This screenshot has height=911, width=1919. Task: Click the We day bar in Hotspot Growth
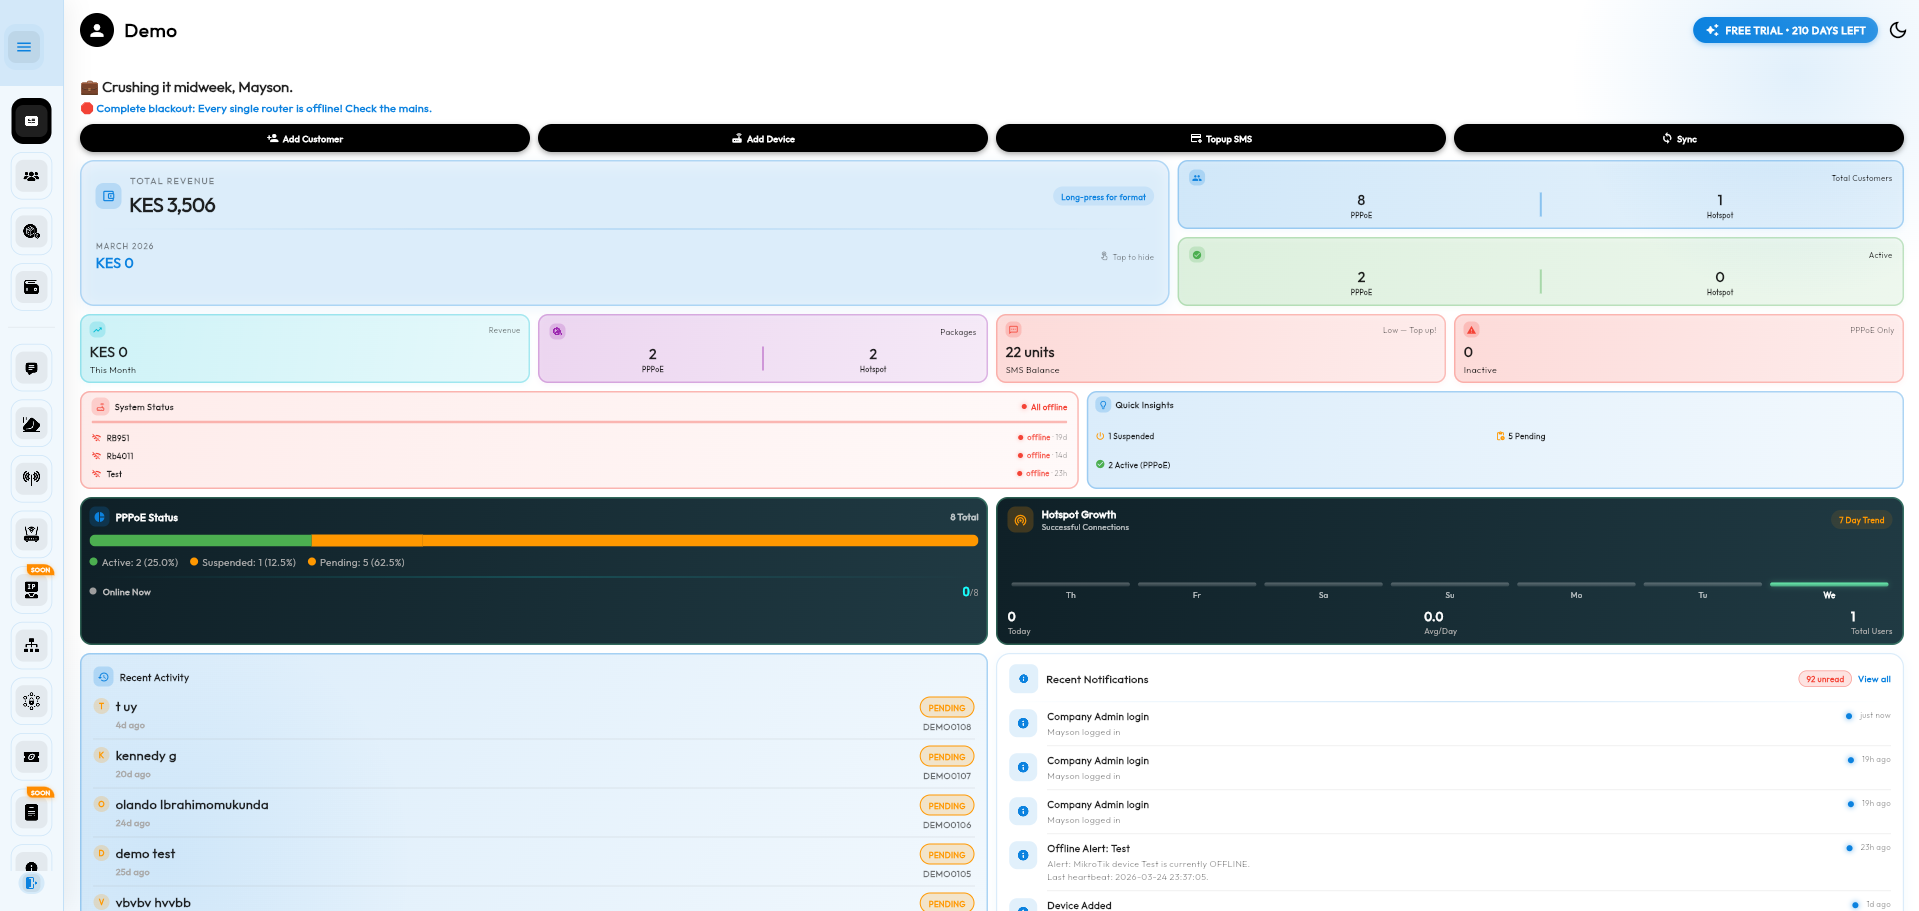click(x=1829, y=584)
